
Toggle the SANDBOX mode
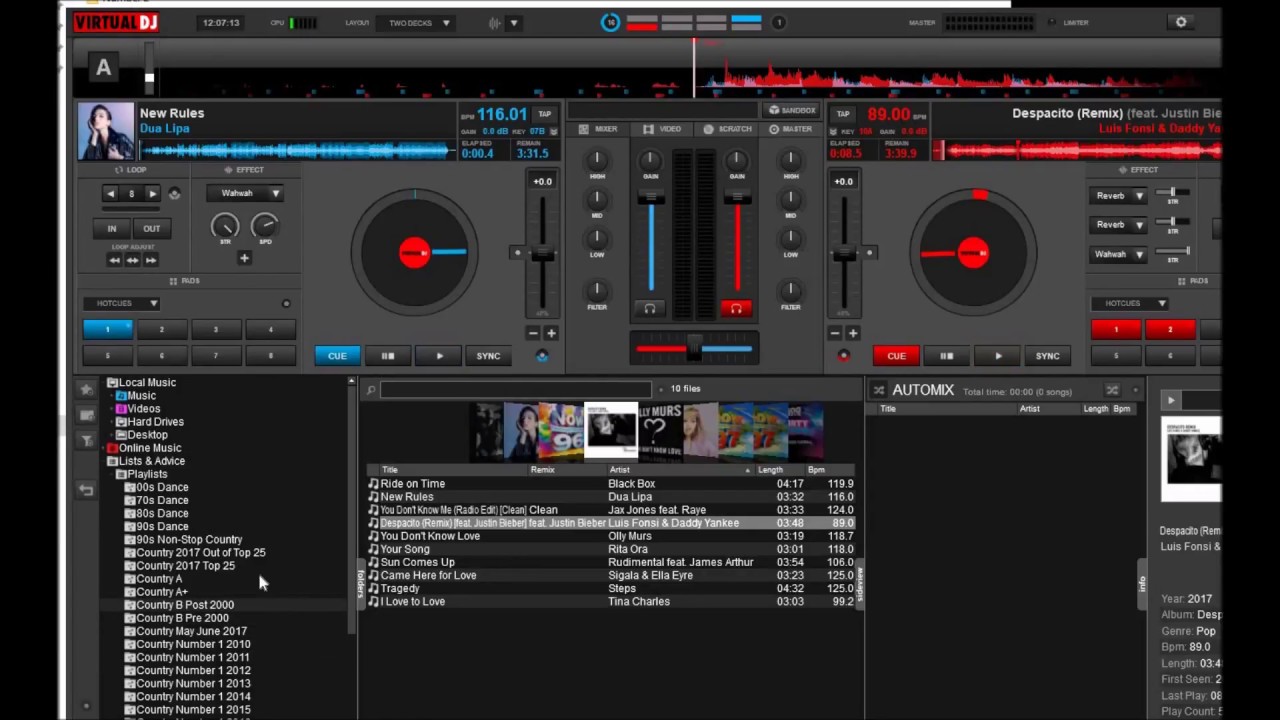[x=792, y=110]
